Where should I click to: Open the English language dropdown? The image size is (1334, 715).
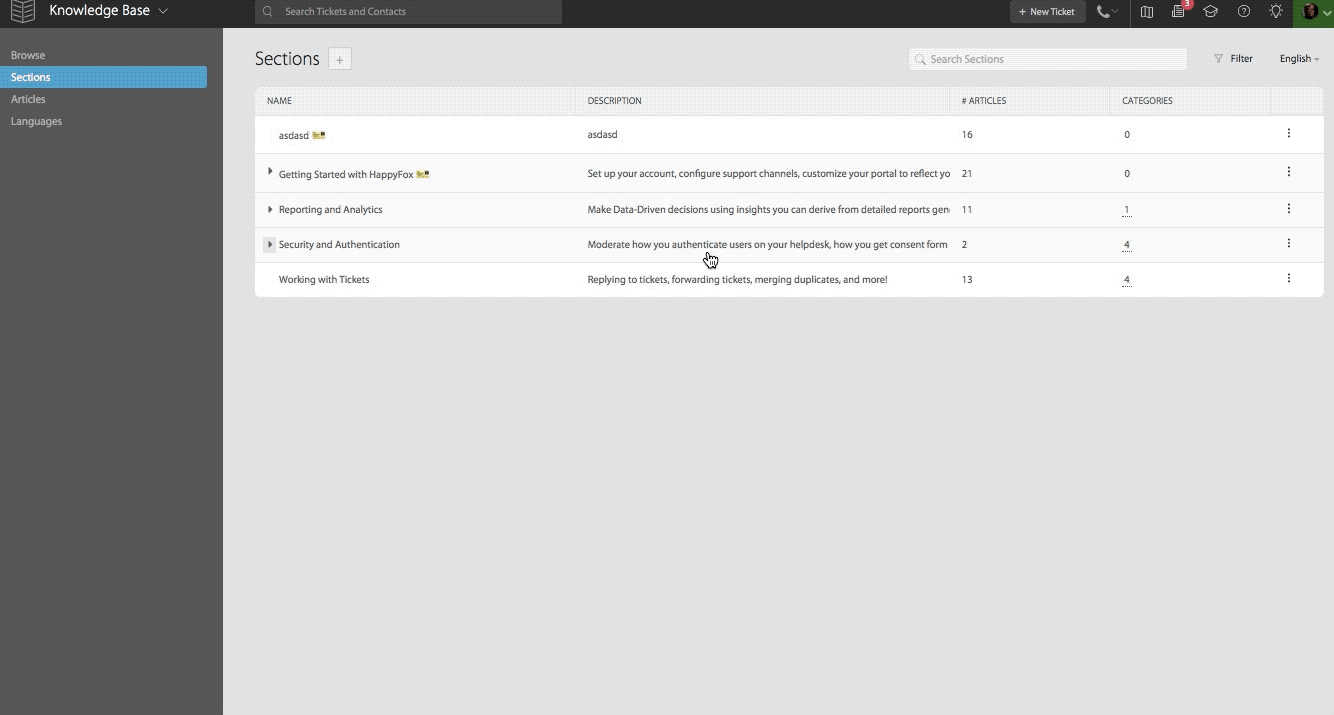point(1299,59)
